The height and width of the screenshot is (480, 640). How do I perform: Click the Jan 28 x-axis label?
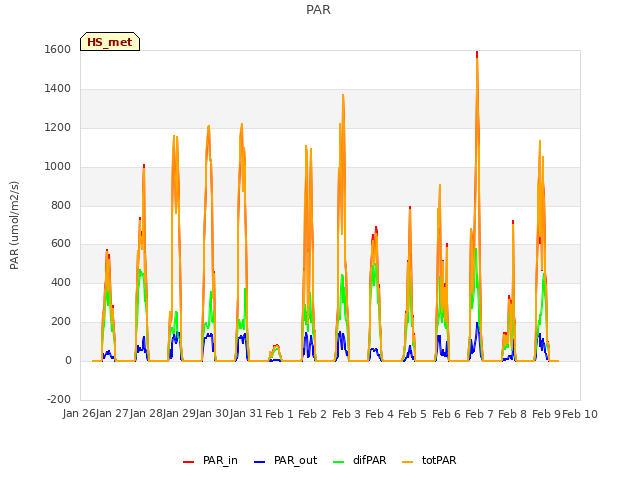pyautogui.click(x=147, y=414)
